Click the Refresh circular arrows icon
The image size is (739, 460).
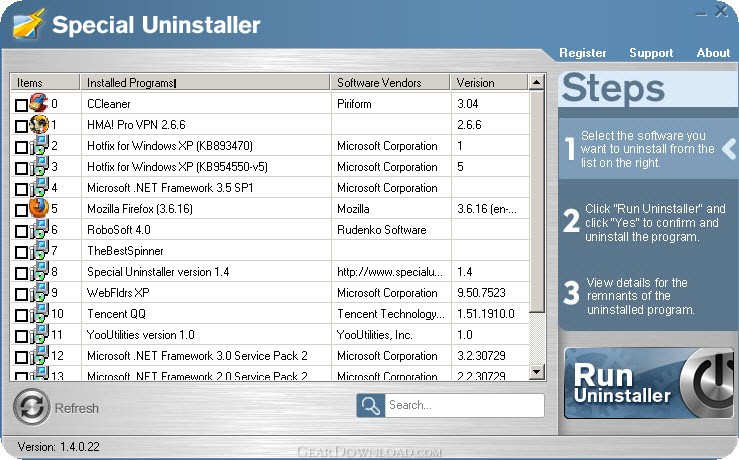tap(32, 407)
